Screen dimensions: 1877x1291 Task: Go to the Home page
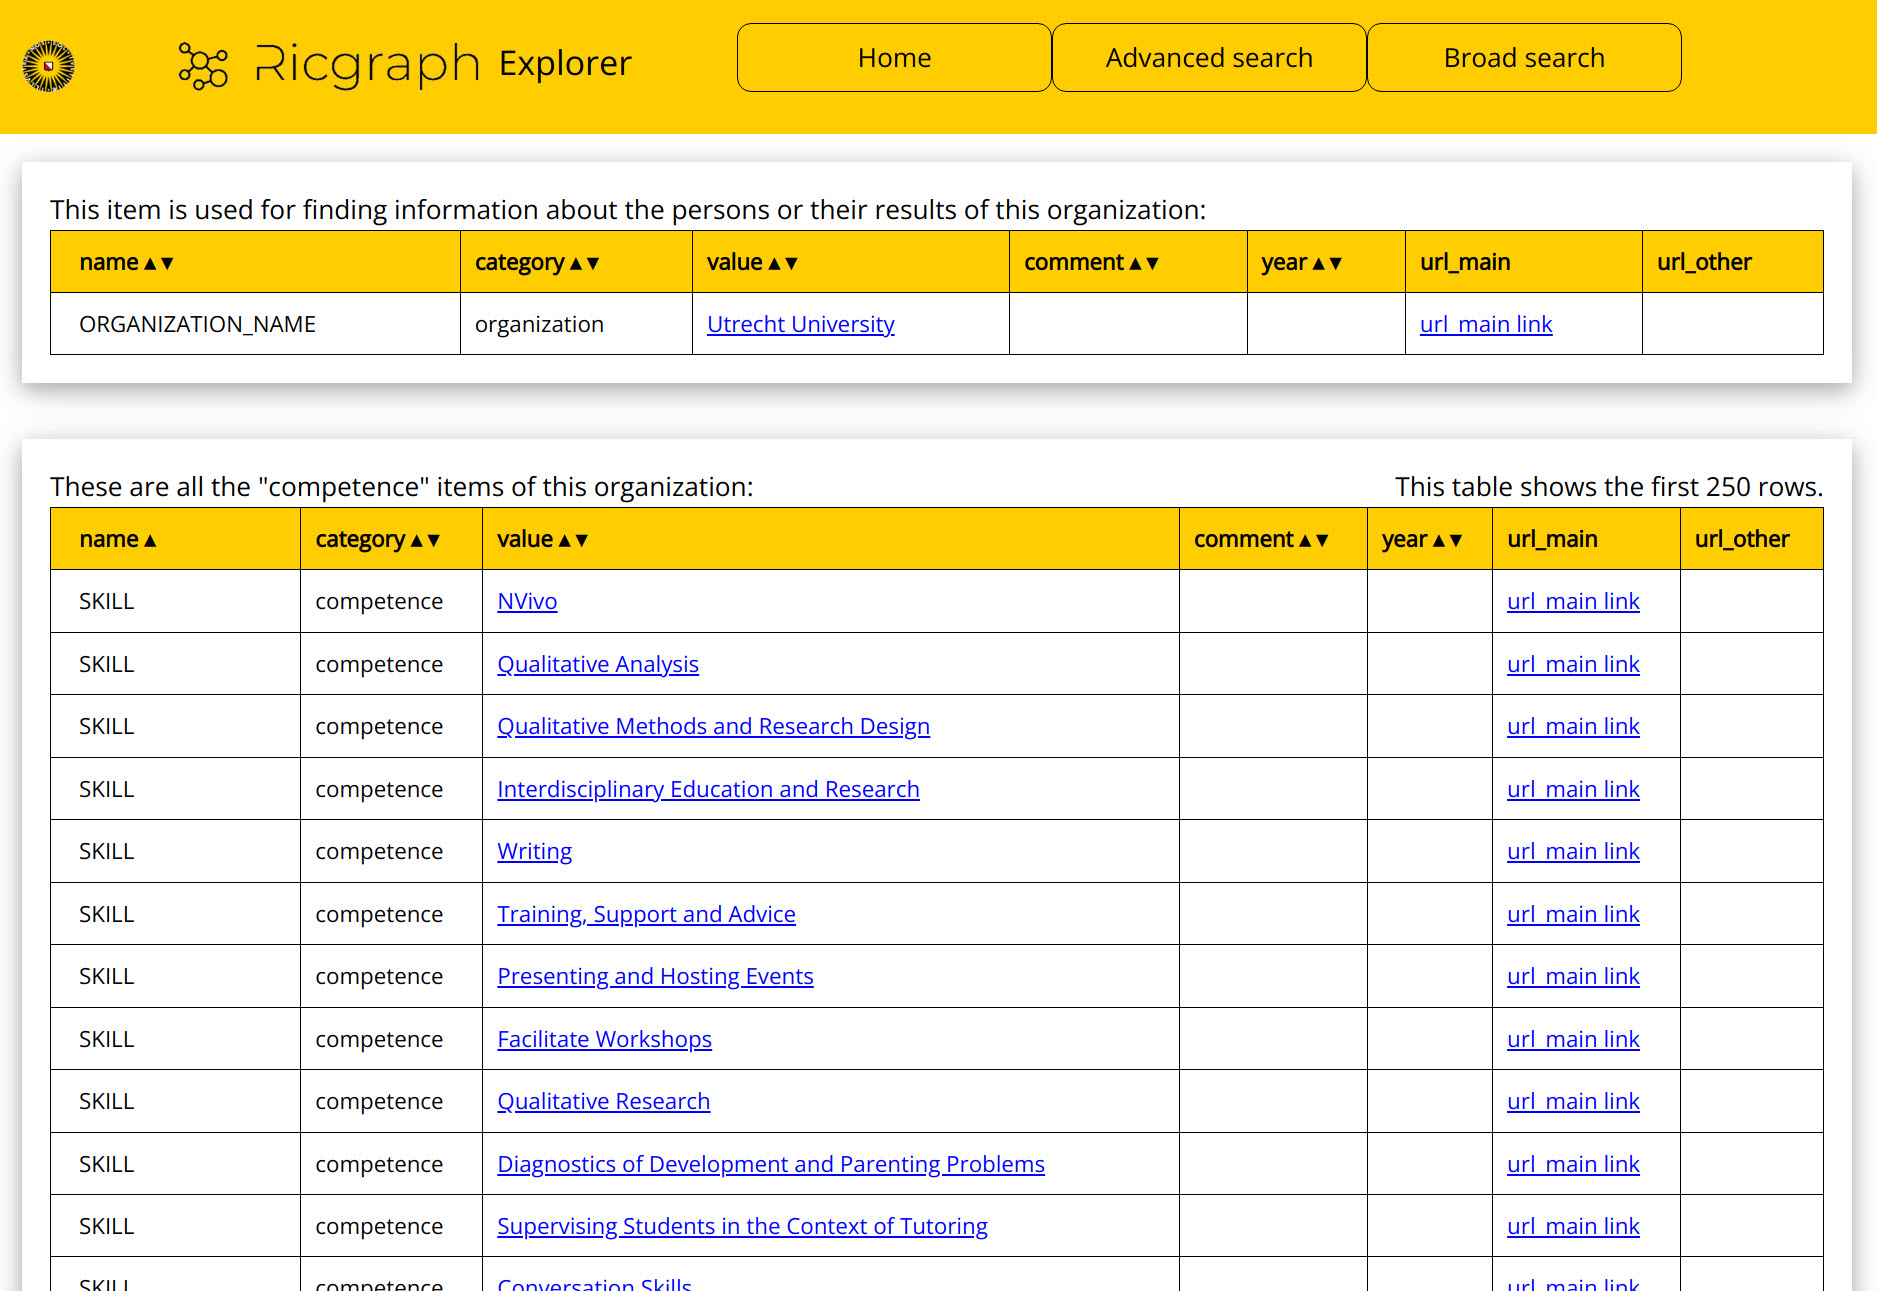[x=894, y=58]
